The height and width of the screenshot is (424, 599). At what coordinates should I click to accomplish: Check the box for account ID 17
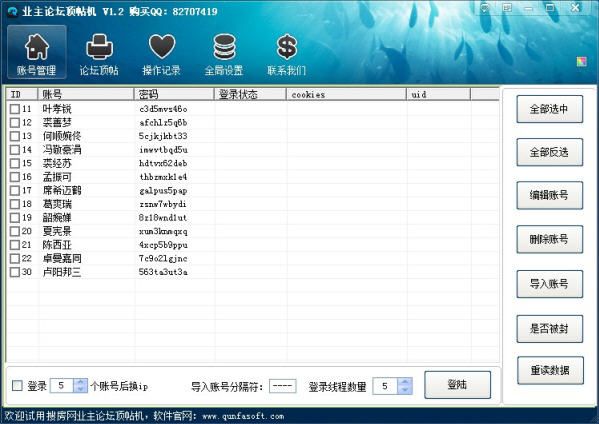coord(15,191)
